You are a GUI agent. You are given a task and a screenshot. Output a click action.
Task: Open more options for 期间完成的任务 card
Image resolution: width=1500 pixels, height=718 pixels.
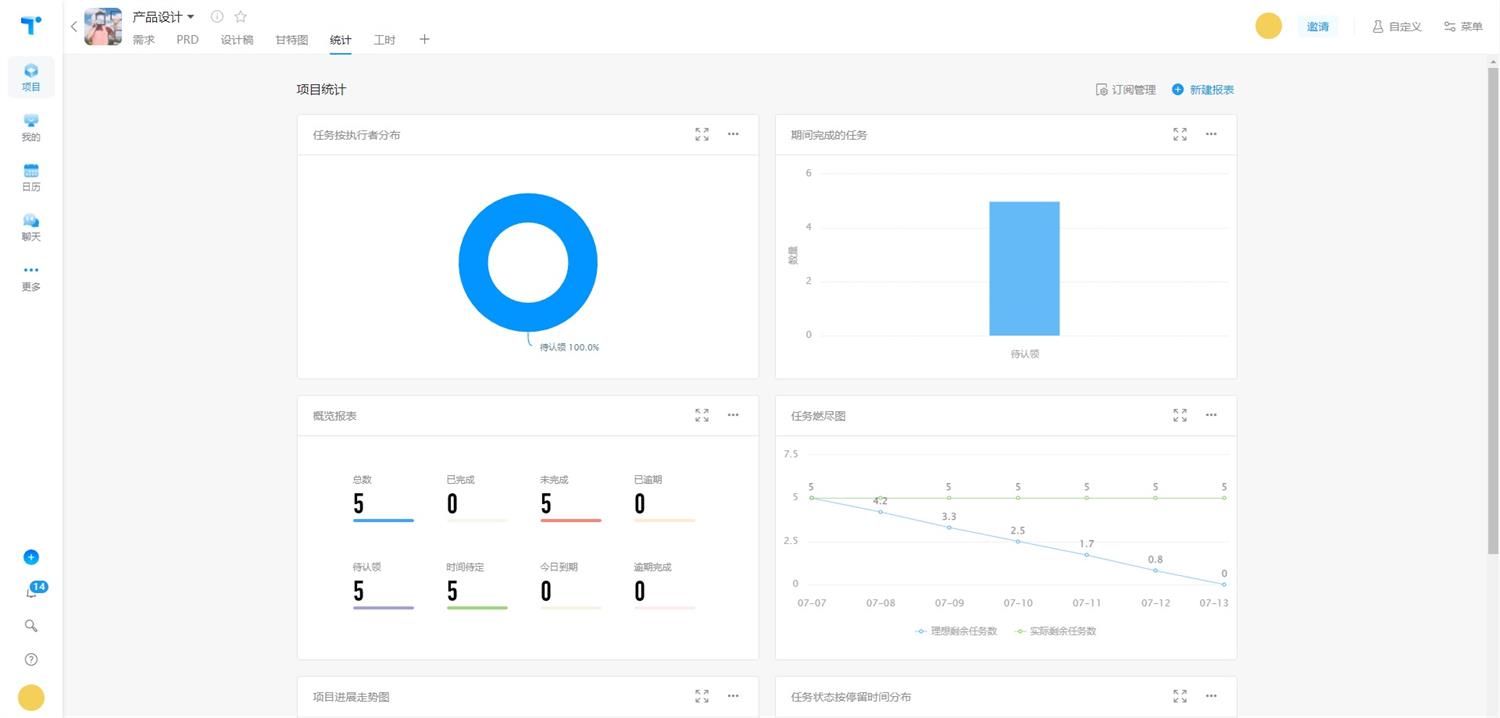[1211, 134]
